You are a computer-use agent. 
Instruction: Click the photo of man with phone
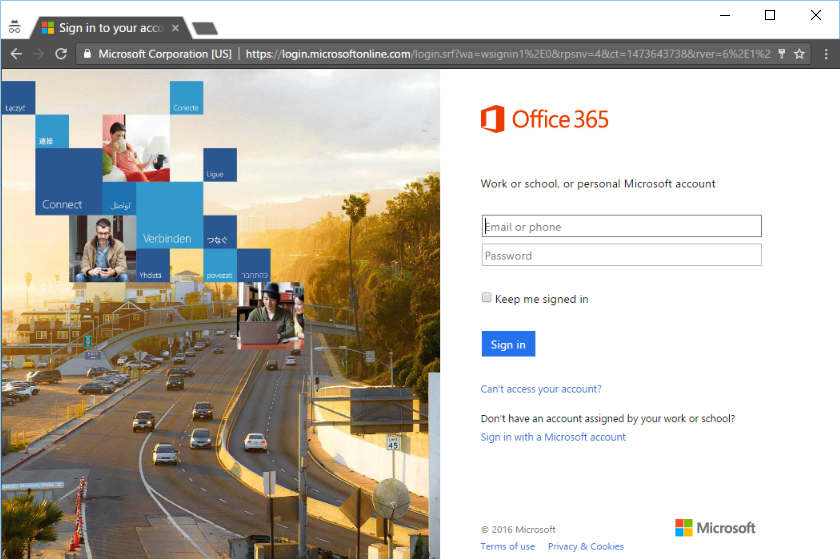(x=103, y=249)
